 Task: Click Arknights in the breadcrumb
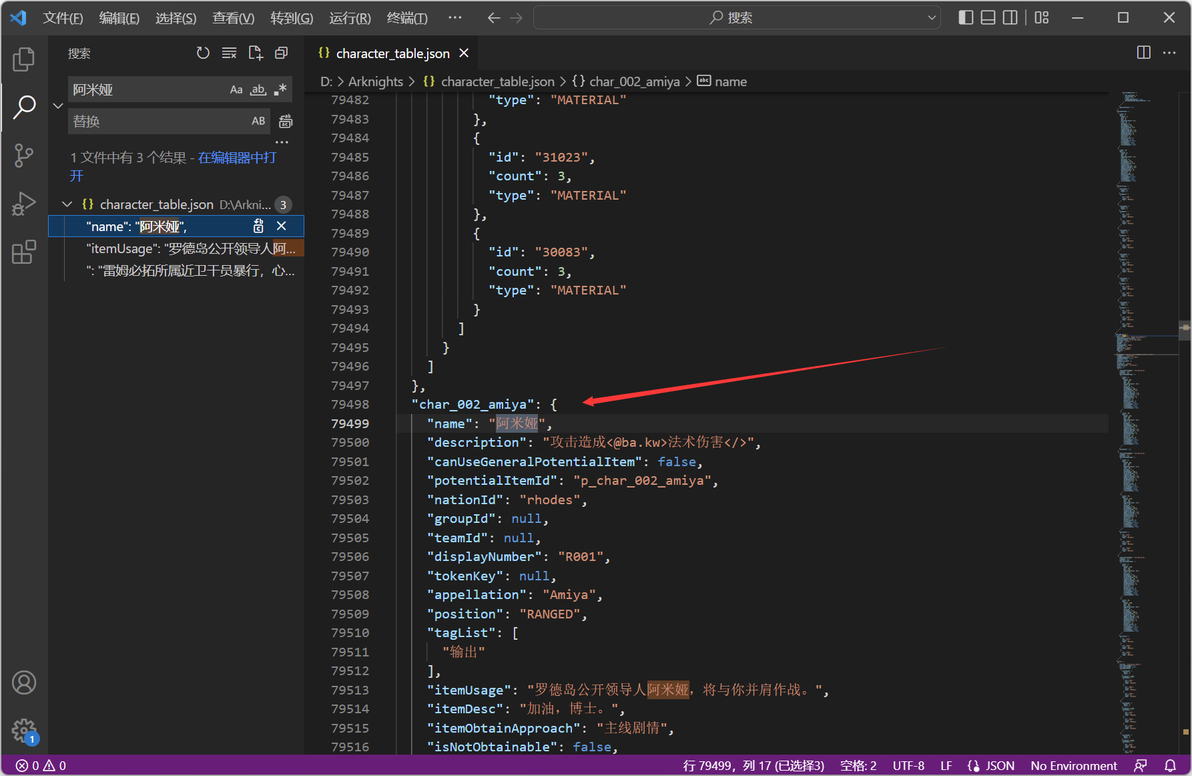click(x=376, y=81)
